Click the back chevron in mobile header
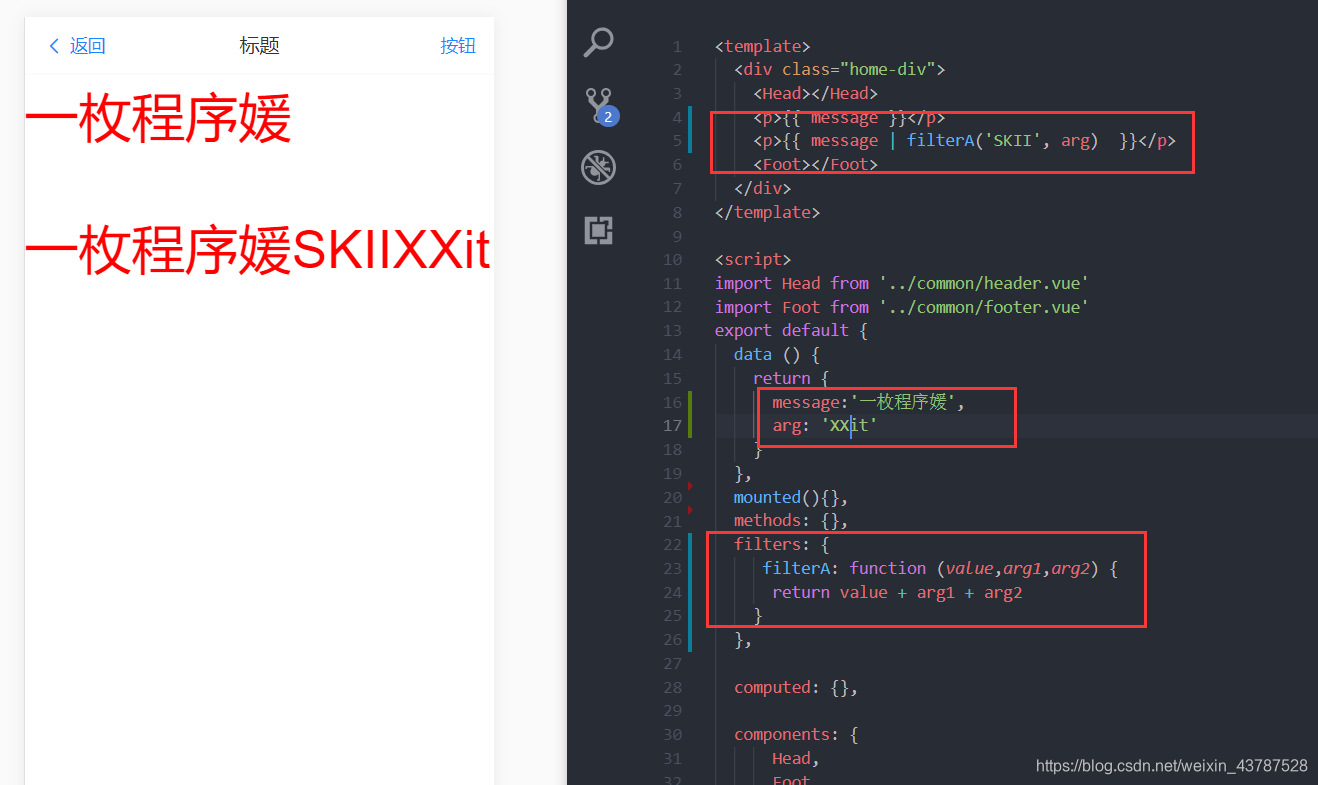 (54, 46)
